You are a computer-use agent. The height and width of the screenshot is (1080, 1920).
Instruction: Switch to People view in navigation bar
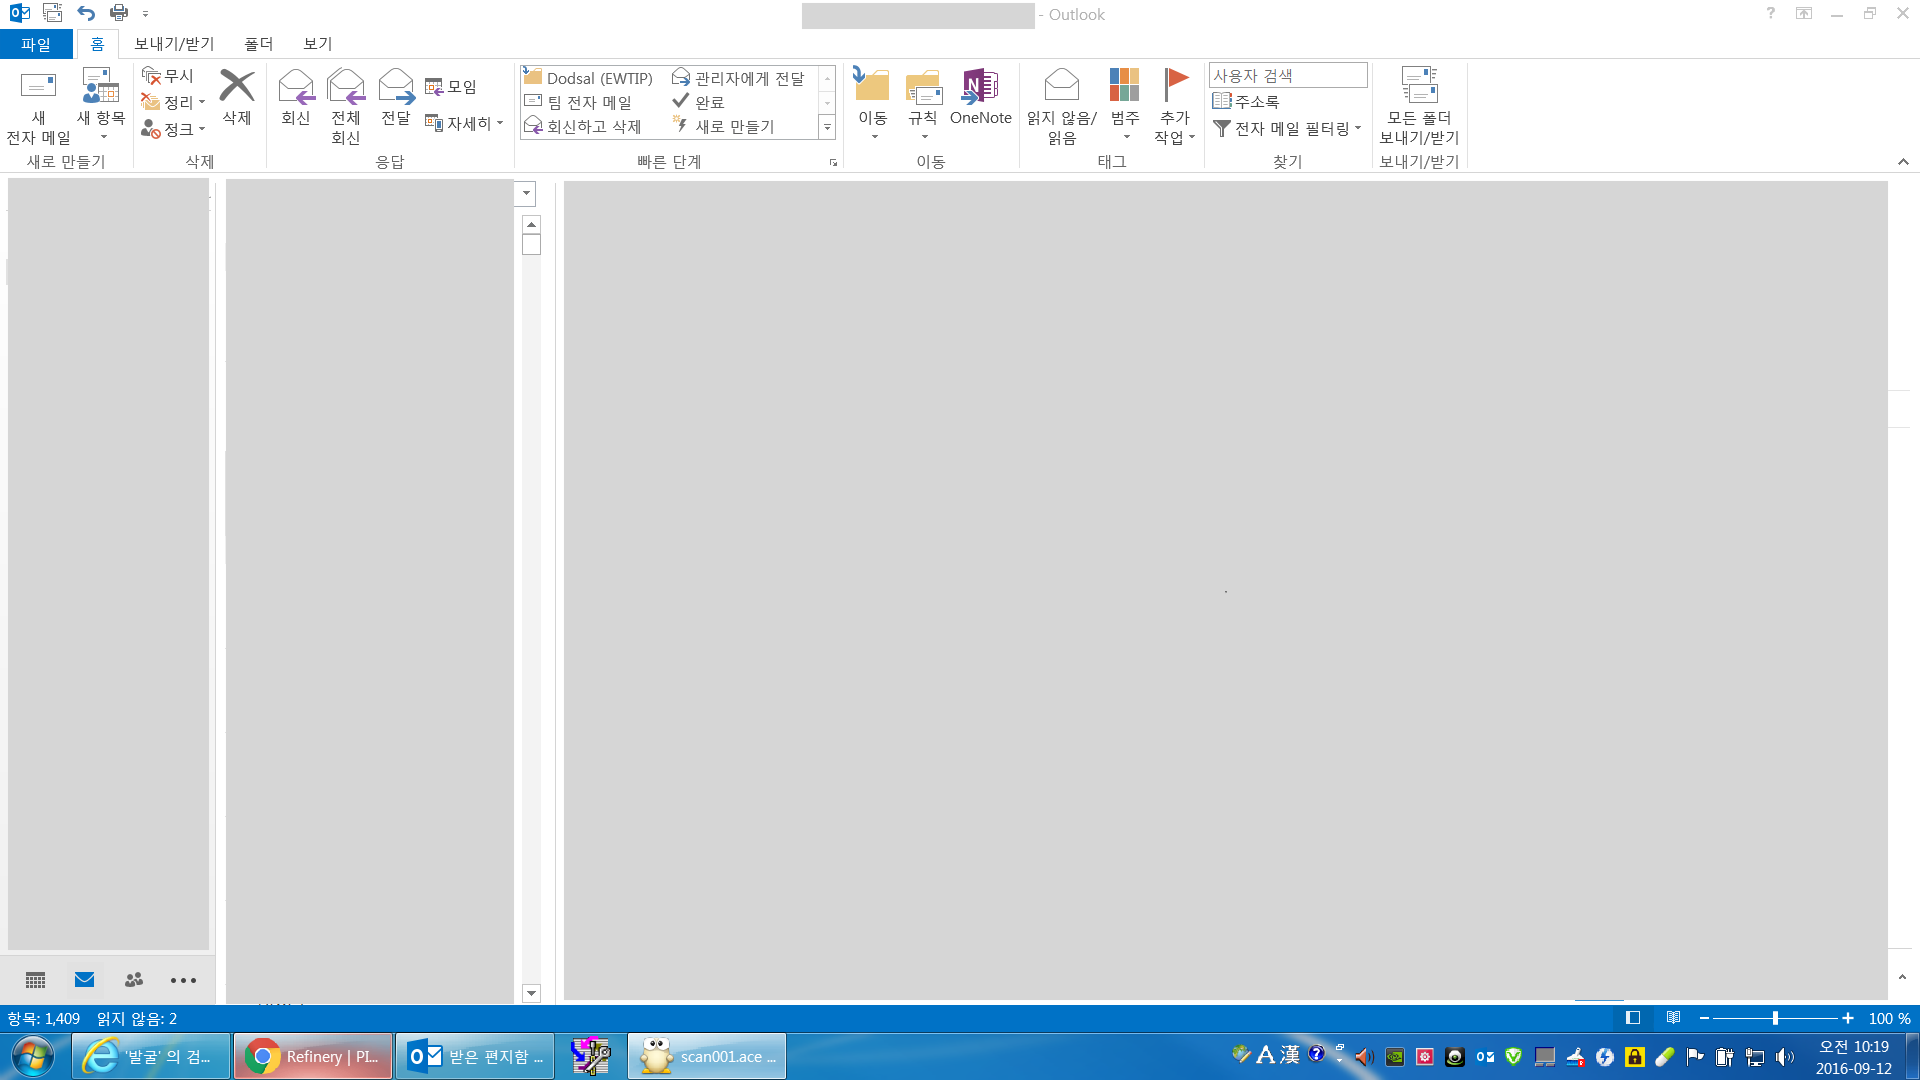[134, 980]
